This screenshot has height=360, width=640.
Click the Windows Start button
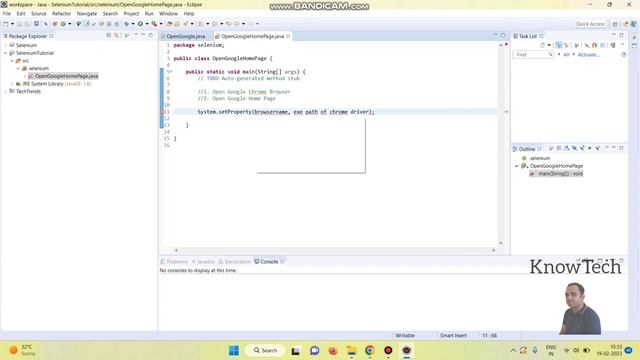[x=234, y=351]
